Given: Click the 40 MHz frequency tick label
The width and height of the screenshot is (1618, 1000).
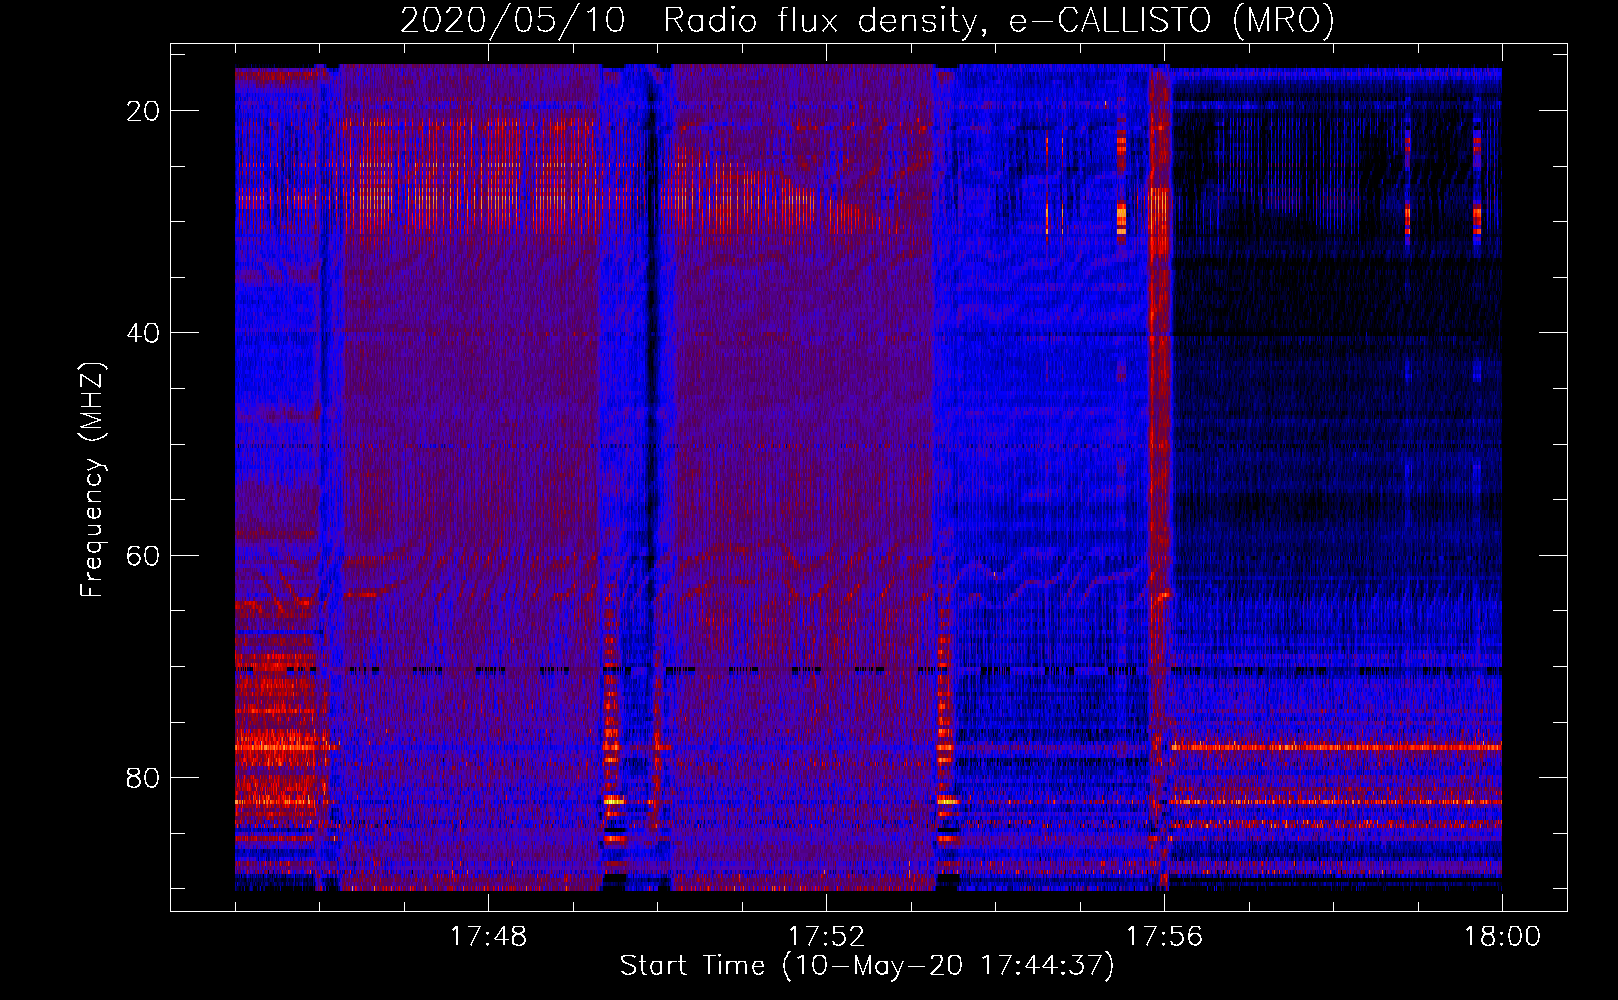Looking at the screenshot, I should point(144,332).
